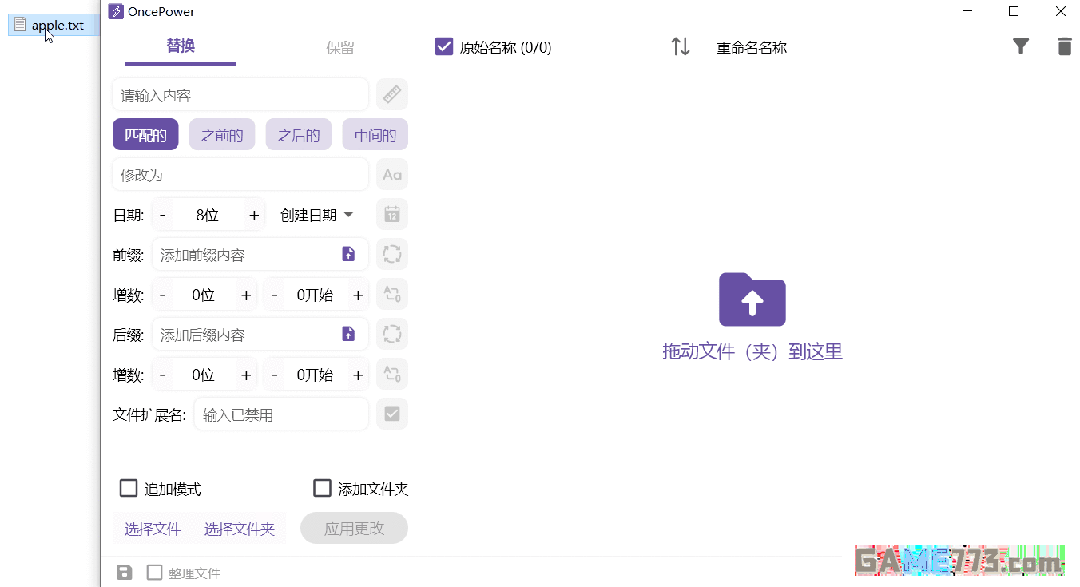Click the trash icon to clear the file list
Image resolution: width=1080 pixels, height=587 pixels.
(x=1064, y=46)
